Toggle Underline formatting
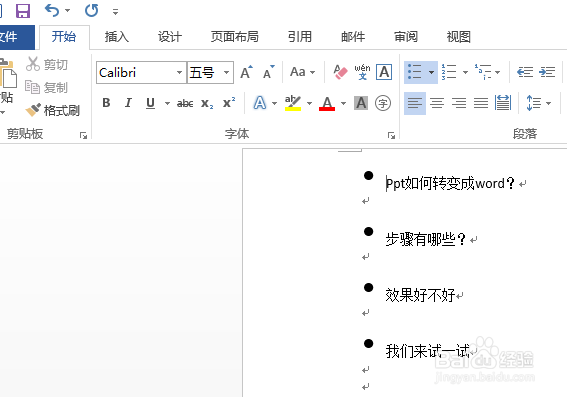This screenshot has height=397, width=567. 150,103
